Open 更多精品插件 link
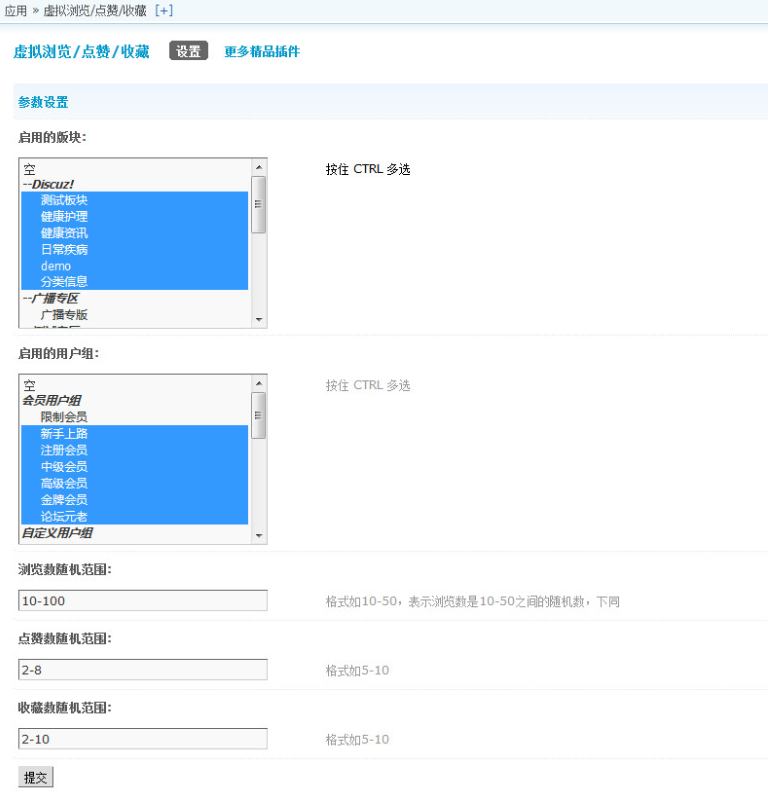Screen dimensions: 768x798 coord(262,51)
